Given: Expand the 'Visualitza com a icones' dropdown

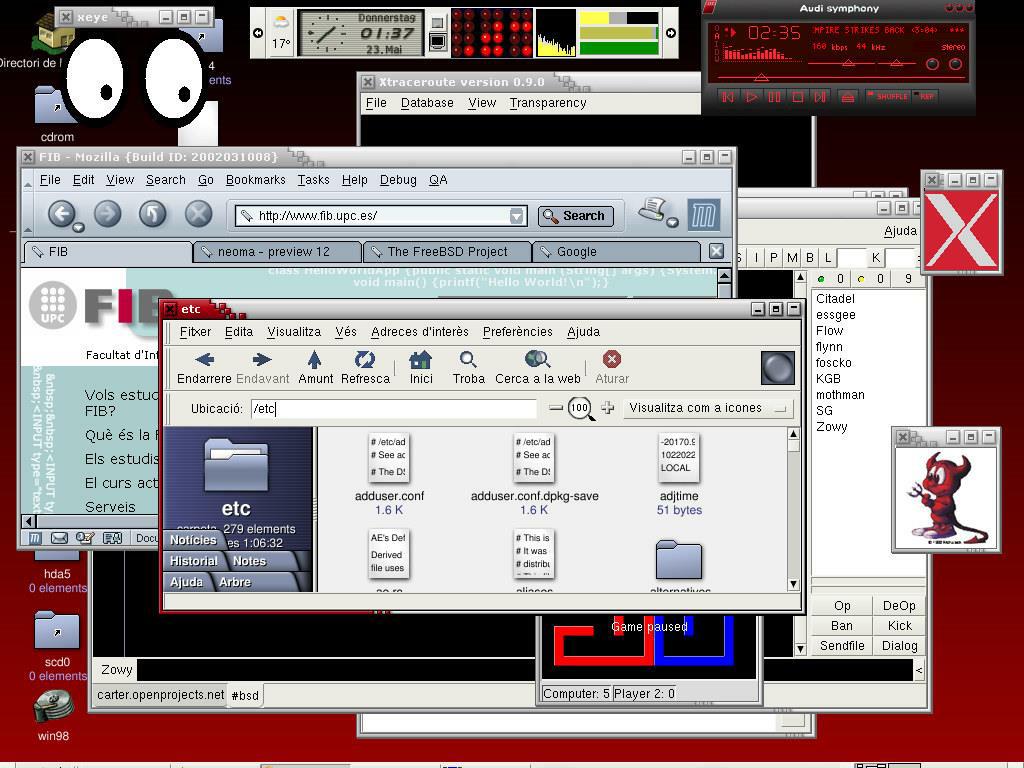Looking at the screenshot, I should pyautogui.click(x=708, y=408).
